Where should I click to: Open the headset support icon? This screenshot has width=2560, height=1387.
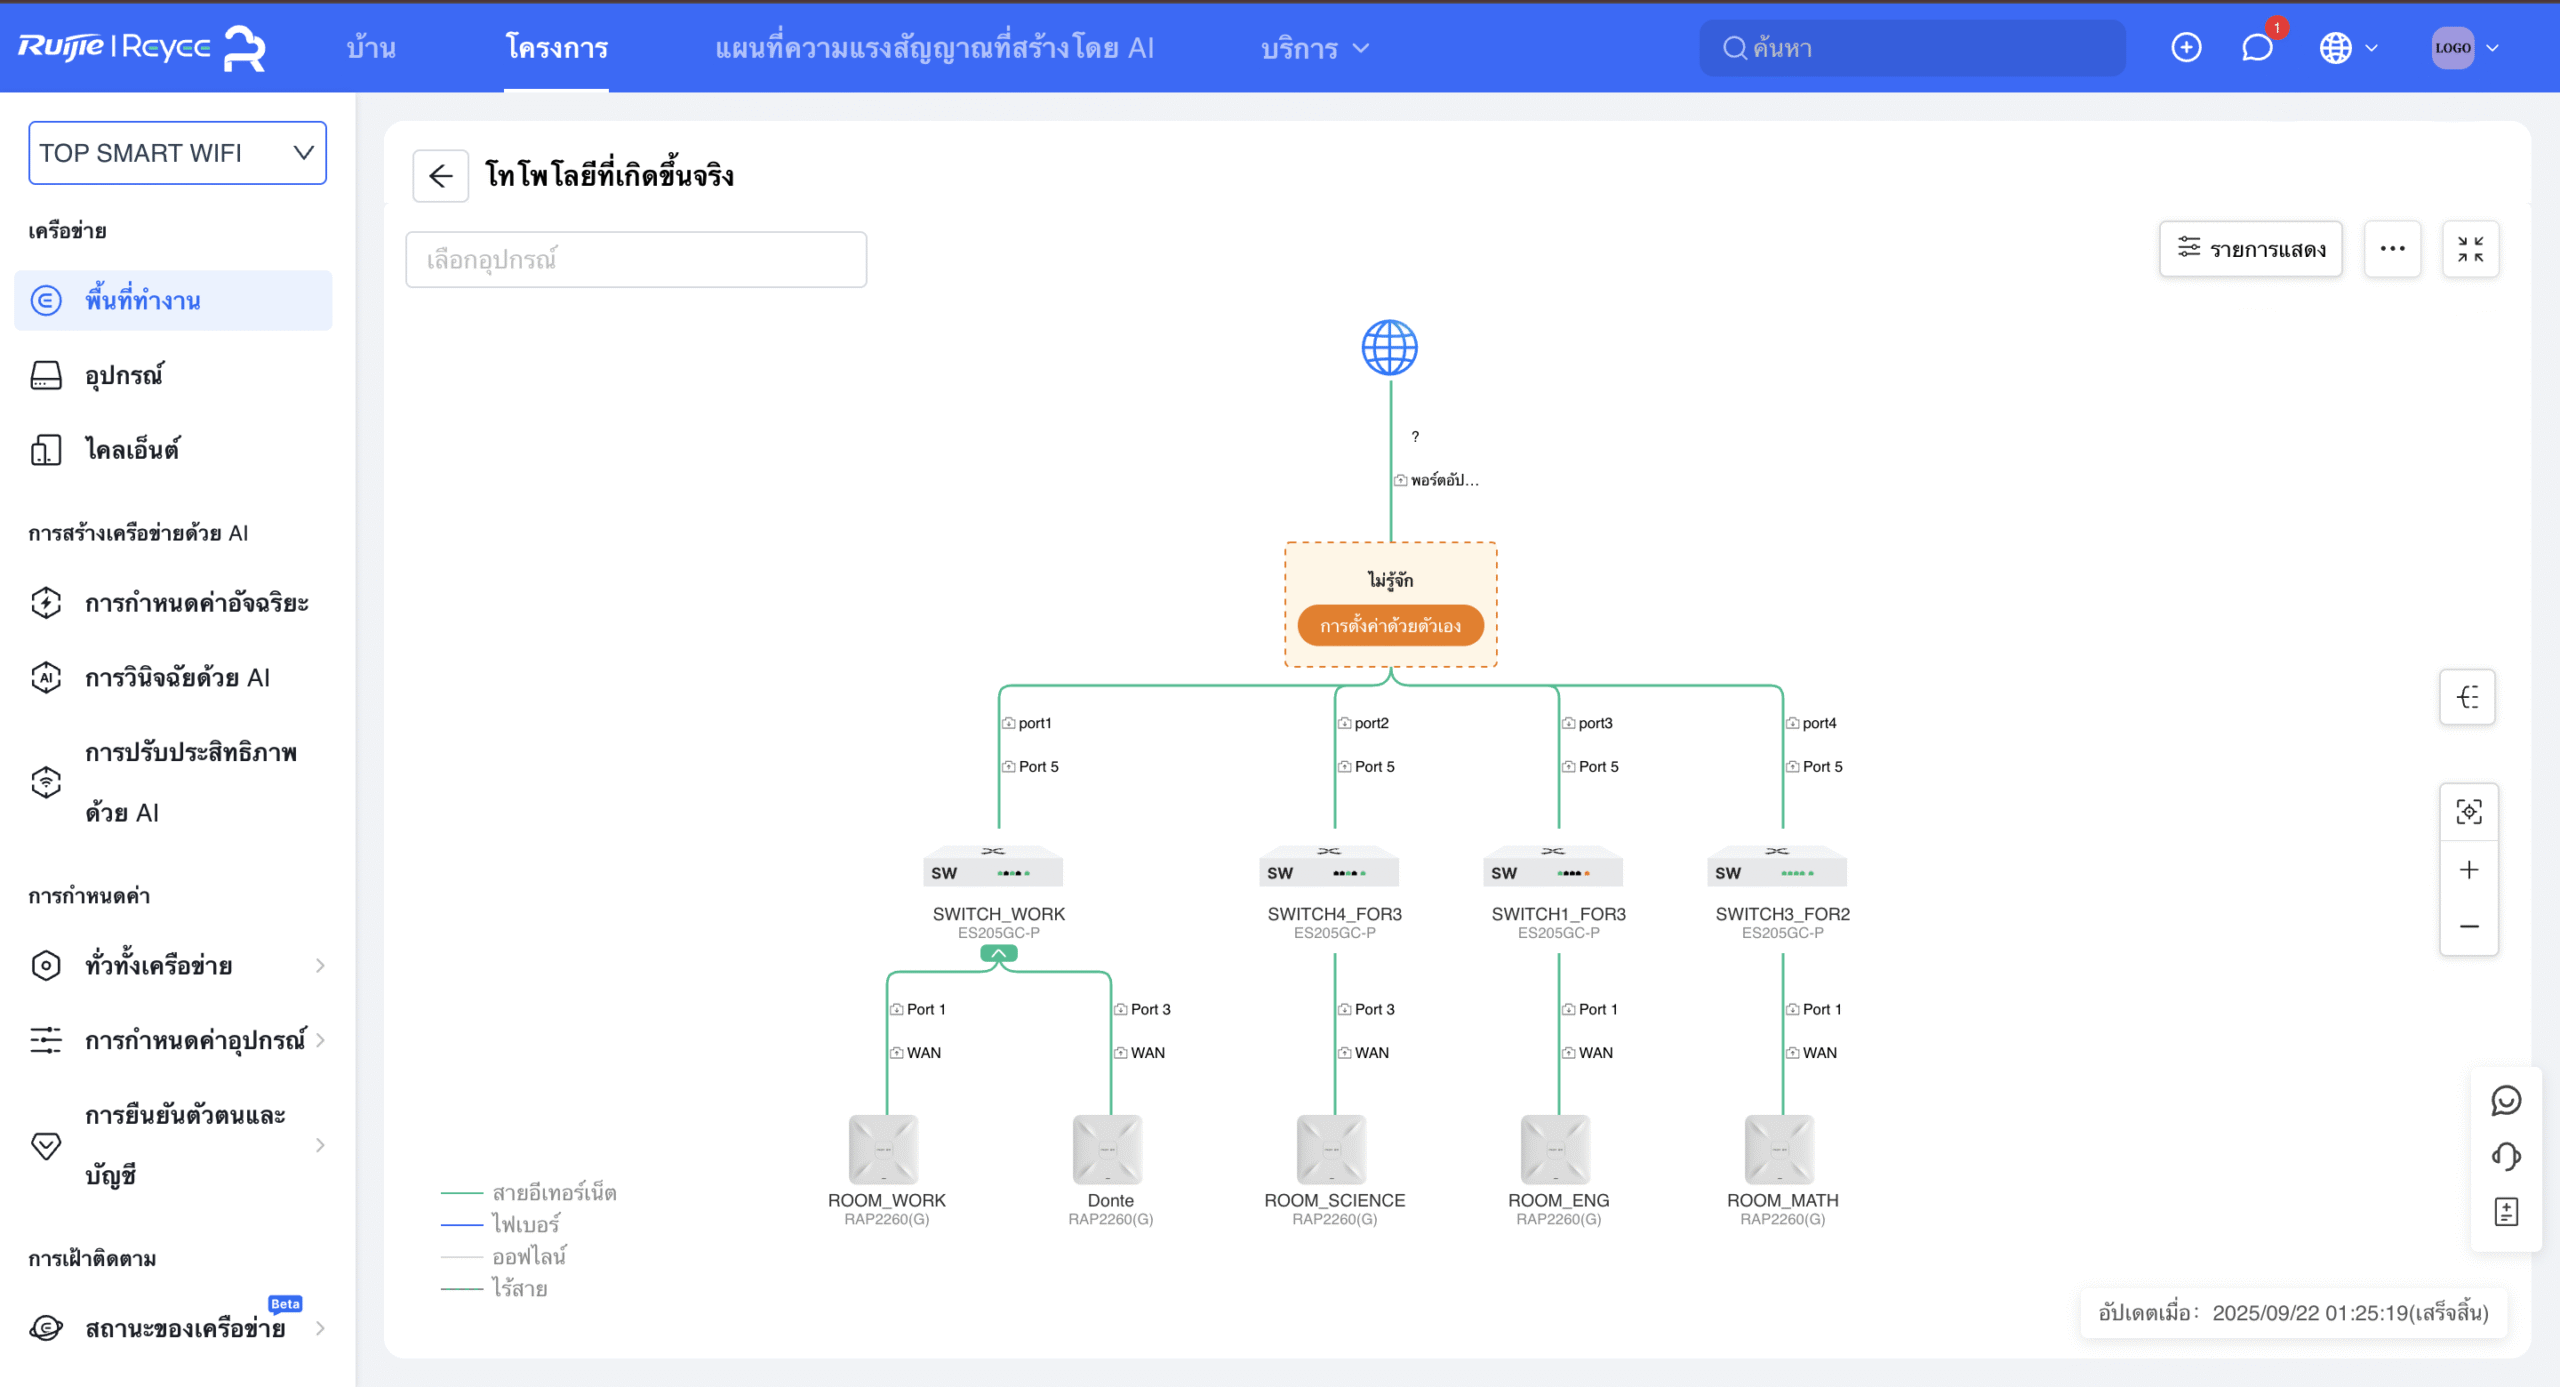pos(2505,1156)
